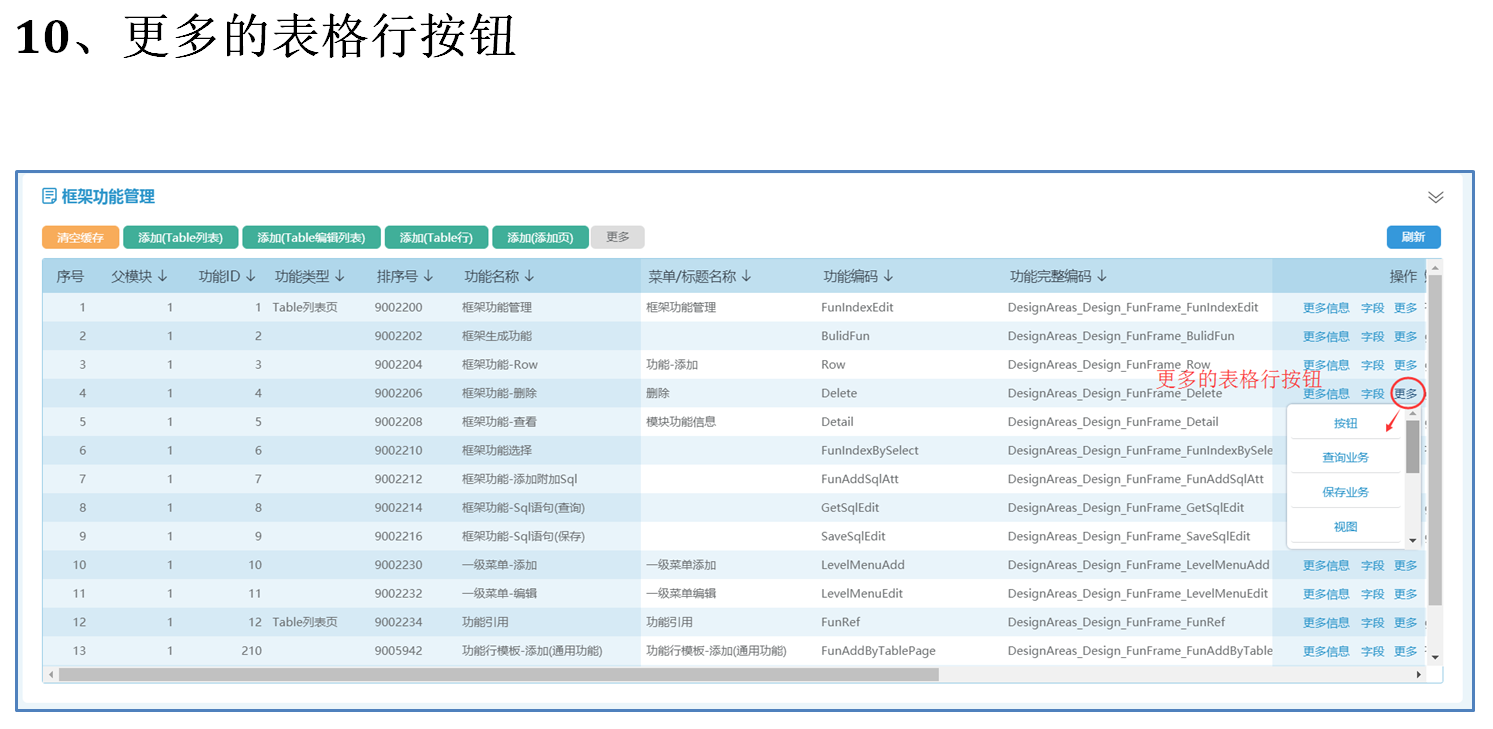1493x729 pixels.
Task: Expand 更多 for the 框架功能-删除 row
Action: tap(1406, 394)
